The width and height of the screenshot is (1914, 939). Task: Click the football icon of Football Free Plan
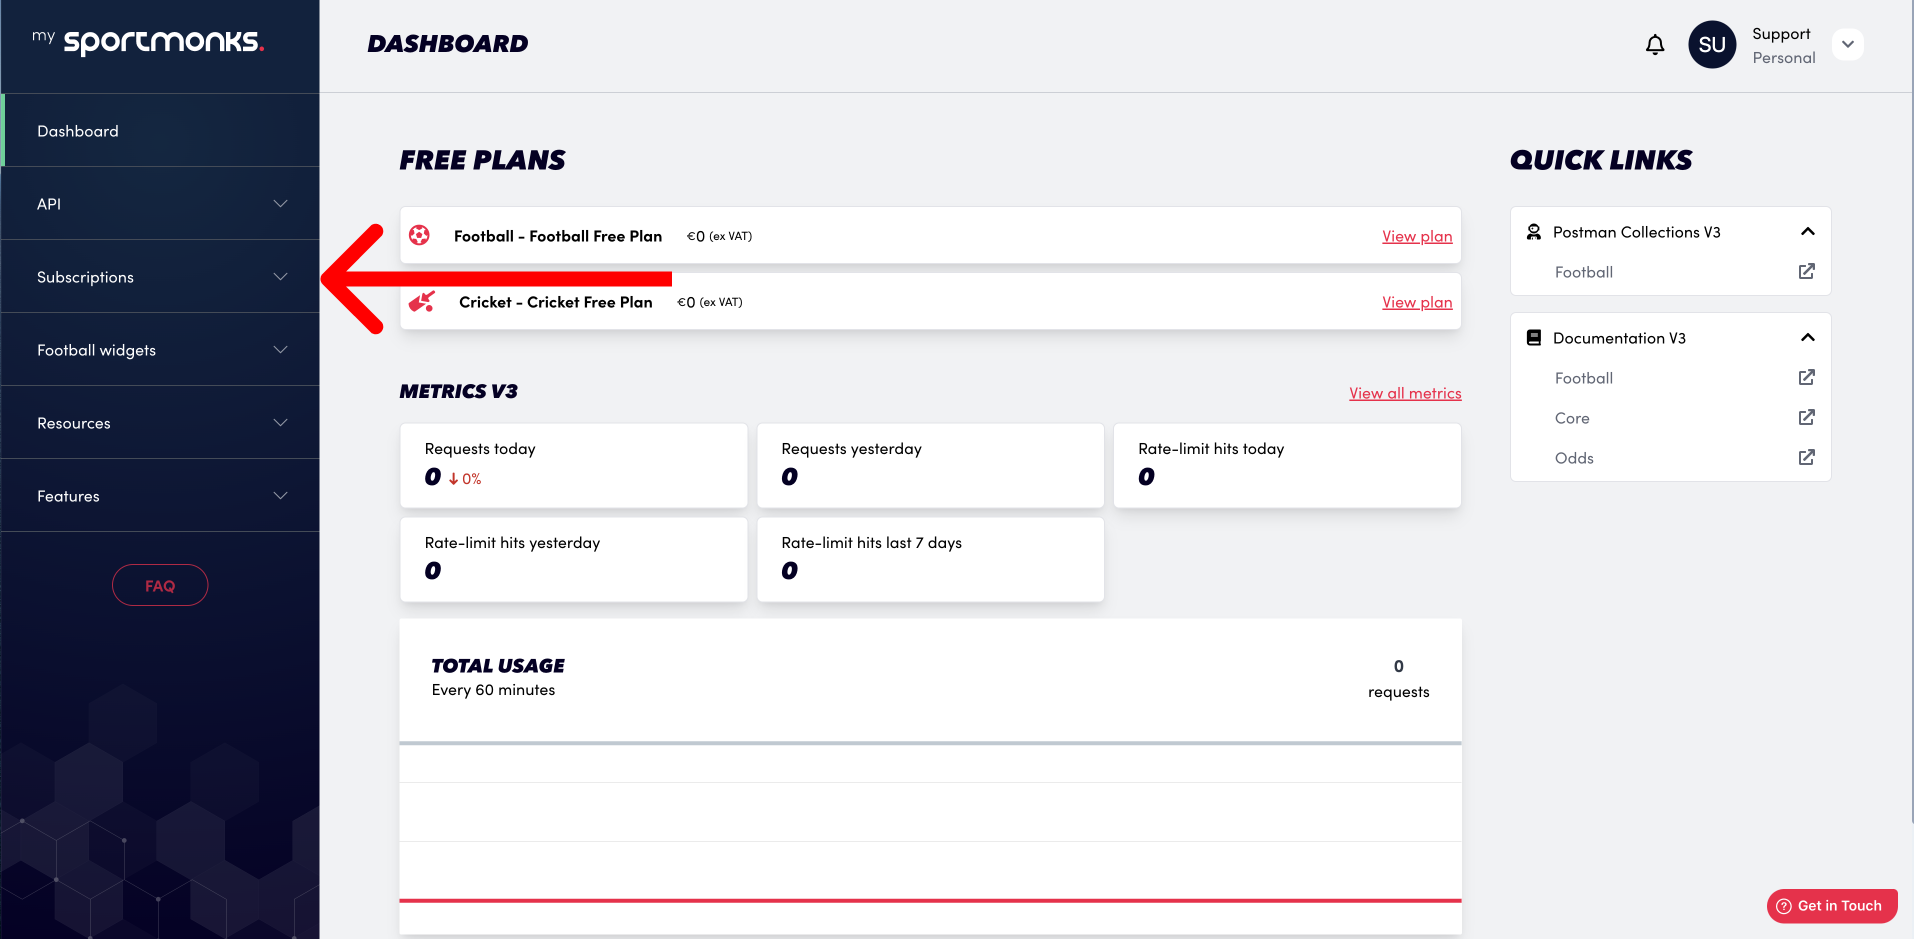[x=420, y=235]
